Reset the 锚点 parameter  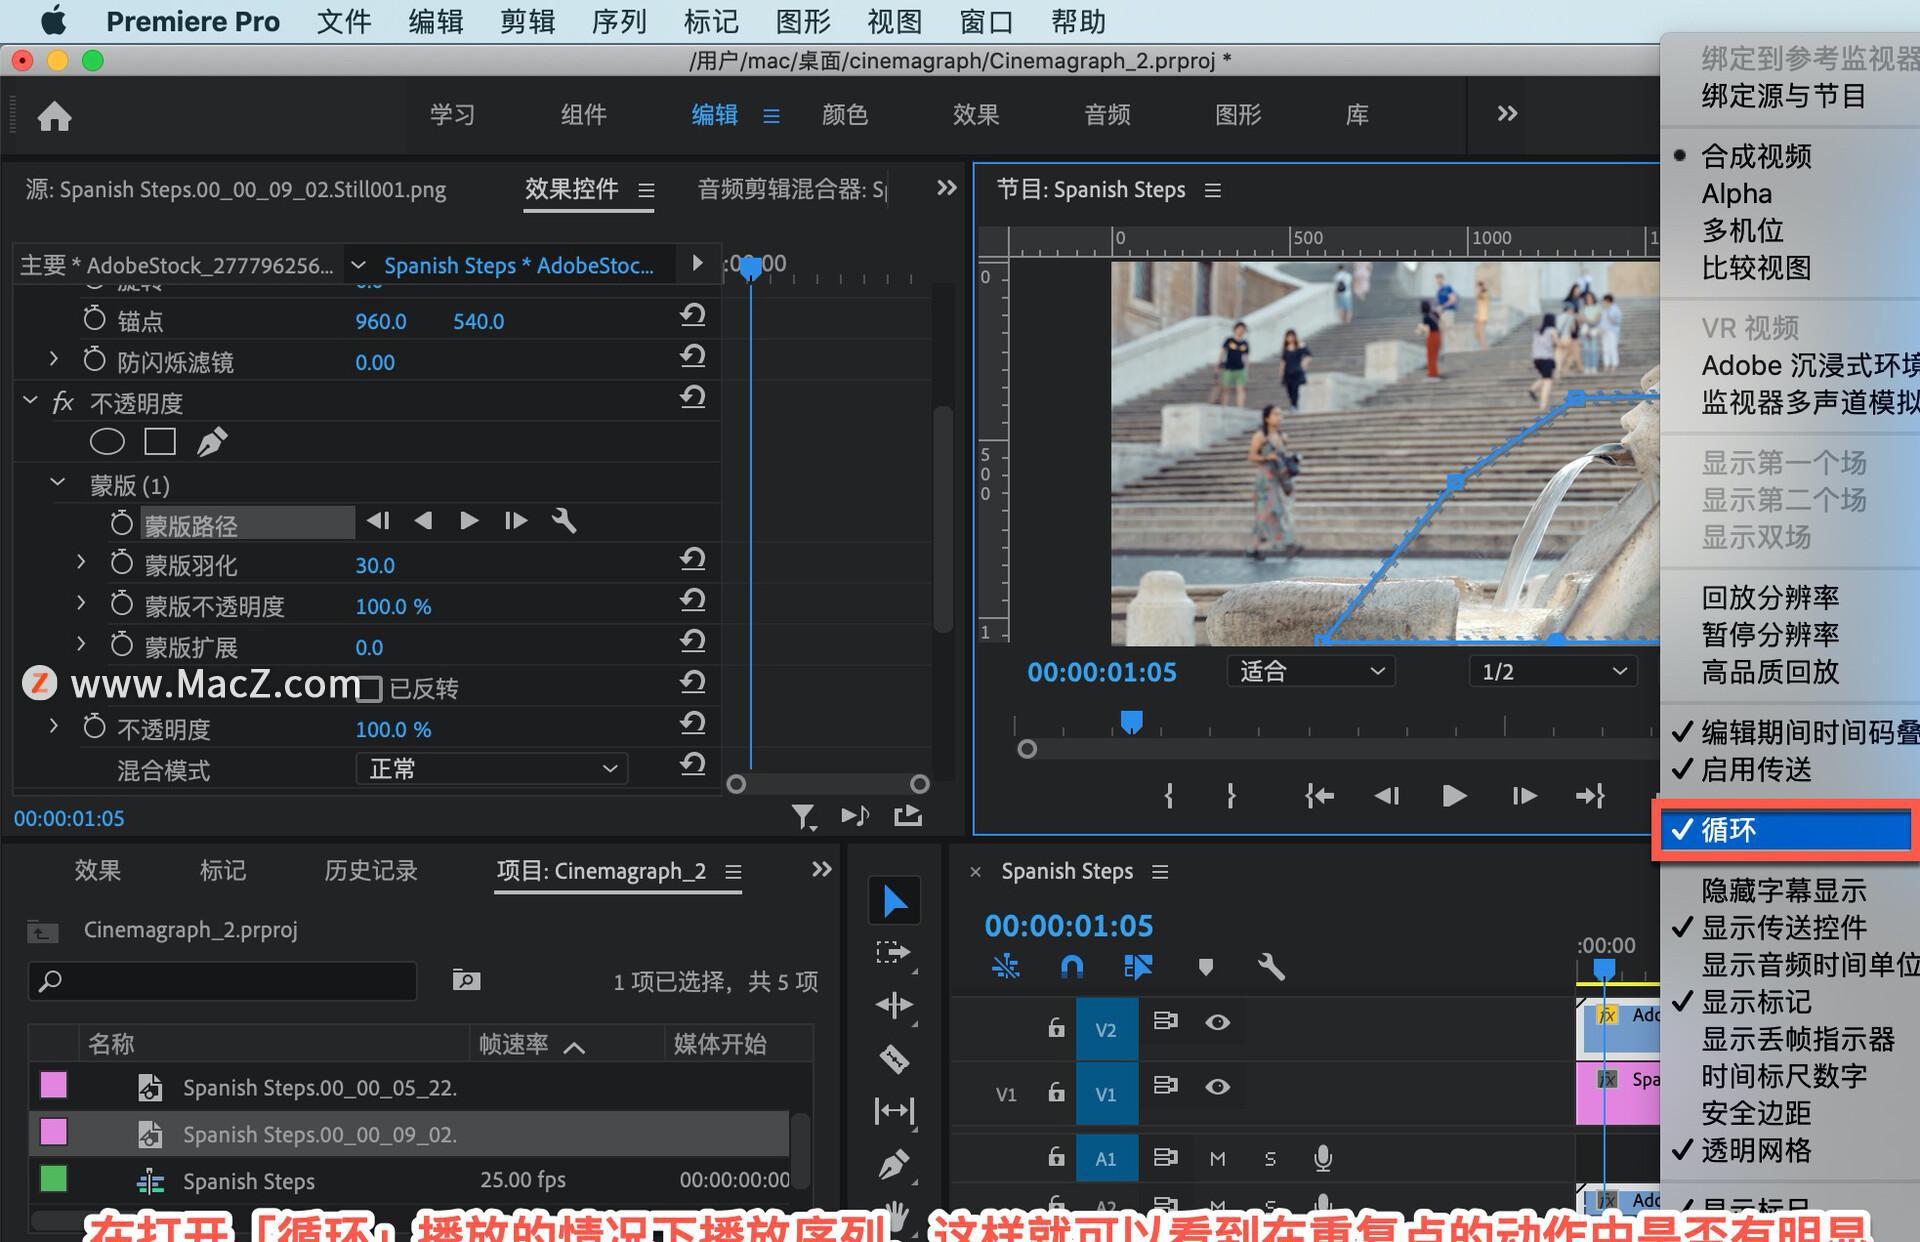(693, 316)
